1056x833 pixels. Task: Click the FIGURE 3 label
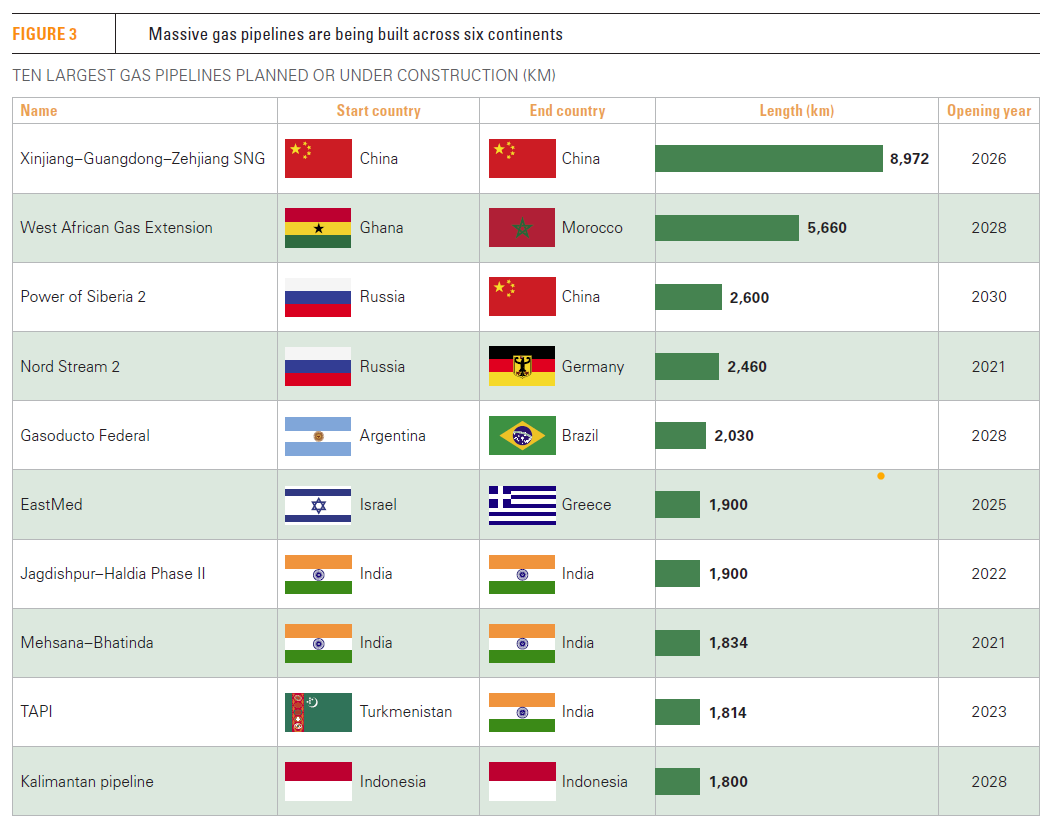(45, 34)
